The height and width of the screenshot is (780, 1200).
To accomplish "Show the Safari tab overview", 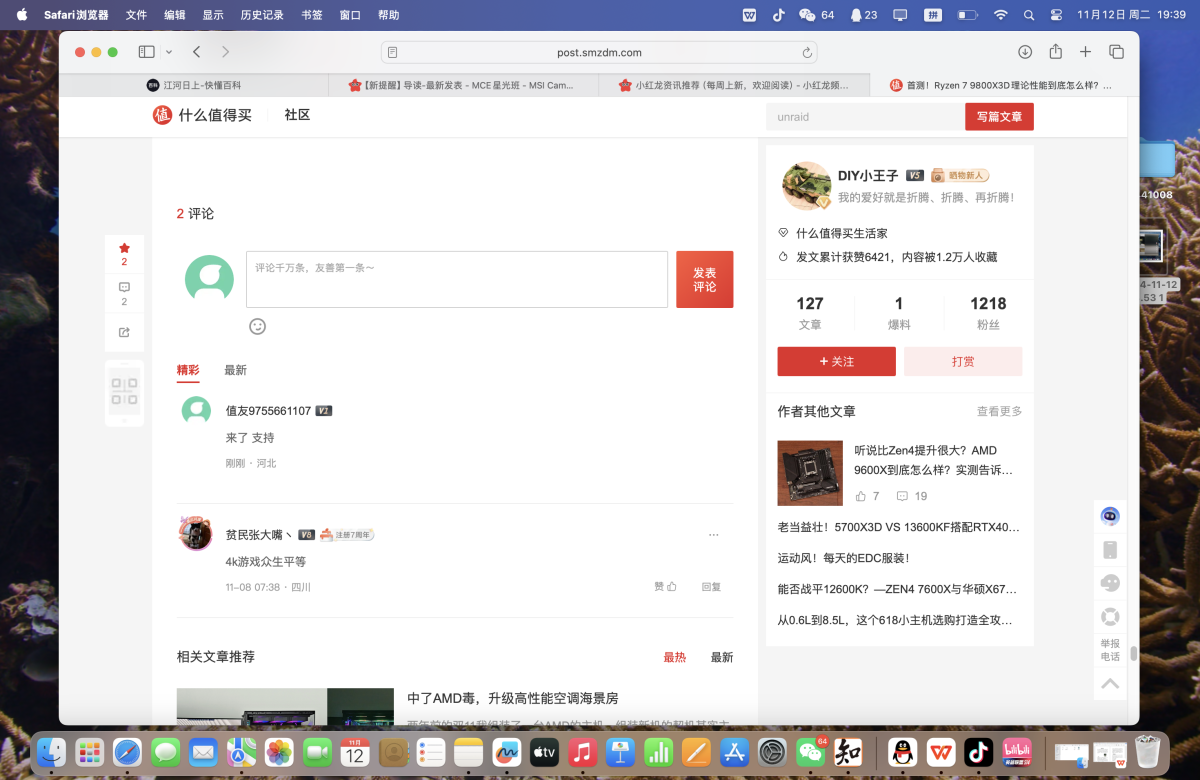I will 1116,52.
